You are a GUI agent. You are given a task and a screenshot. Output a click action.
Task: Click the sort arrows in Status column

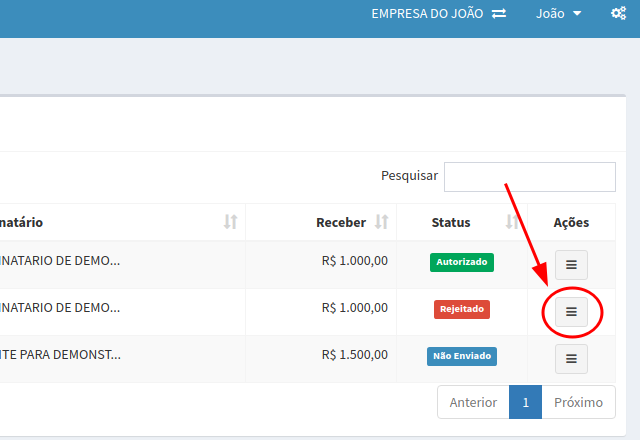[x=512, y=222]
